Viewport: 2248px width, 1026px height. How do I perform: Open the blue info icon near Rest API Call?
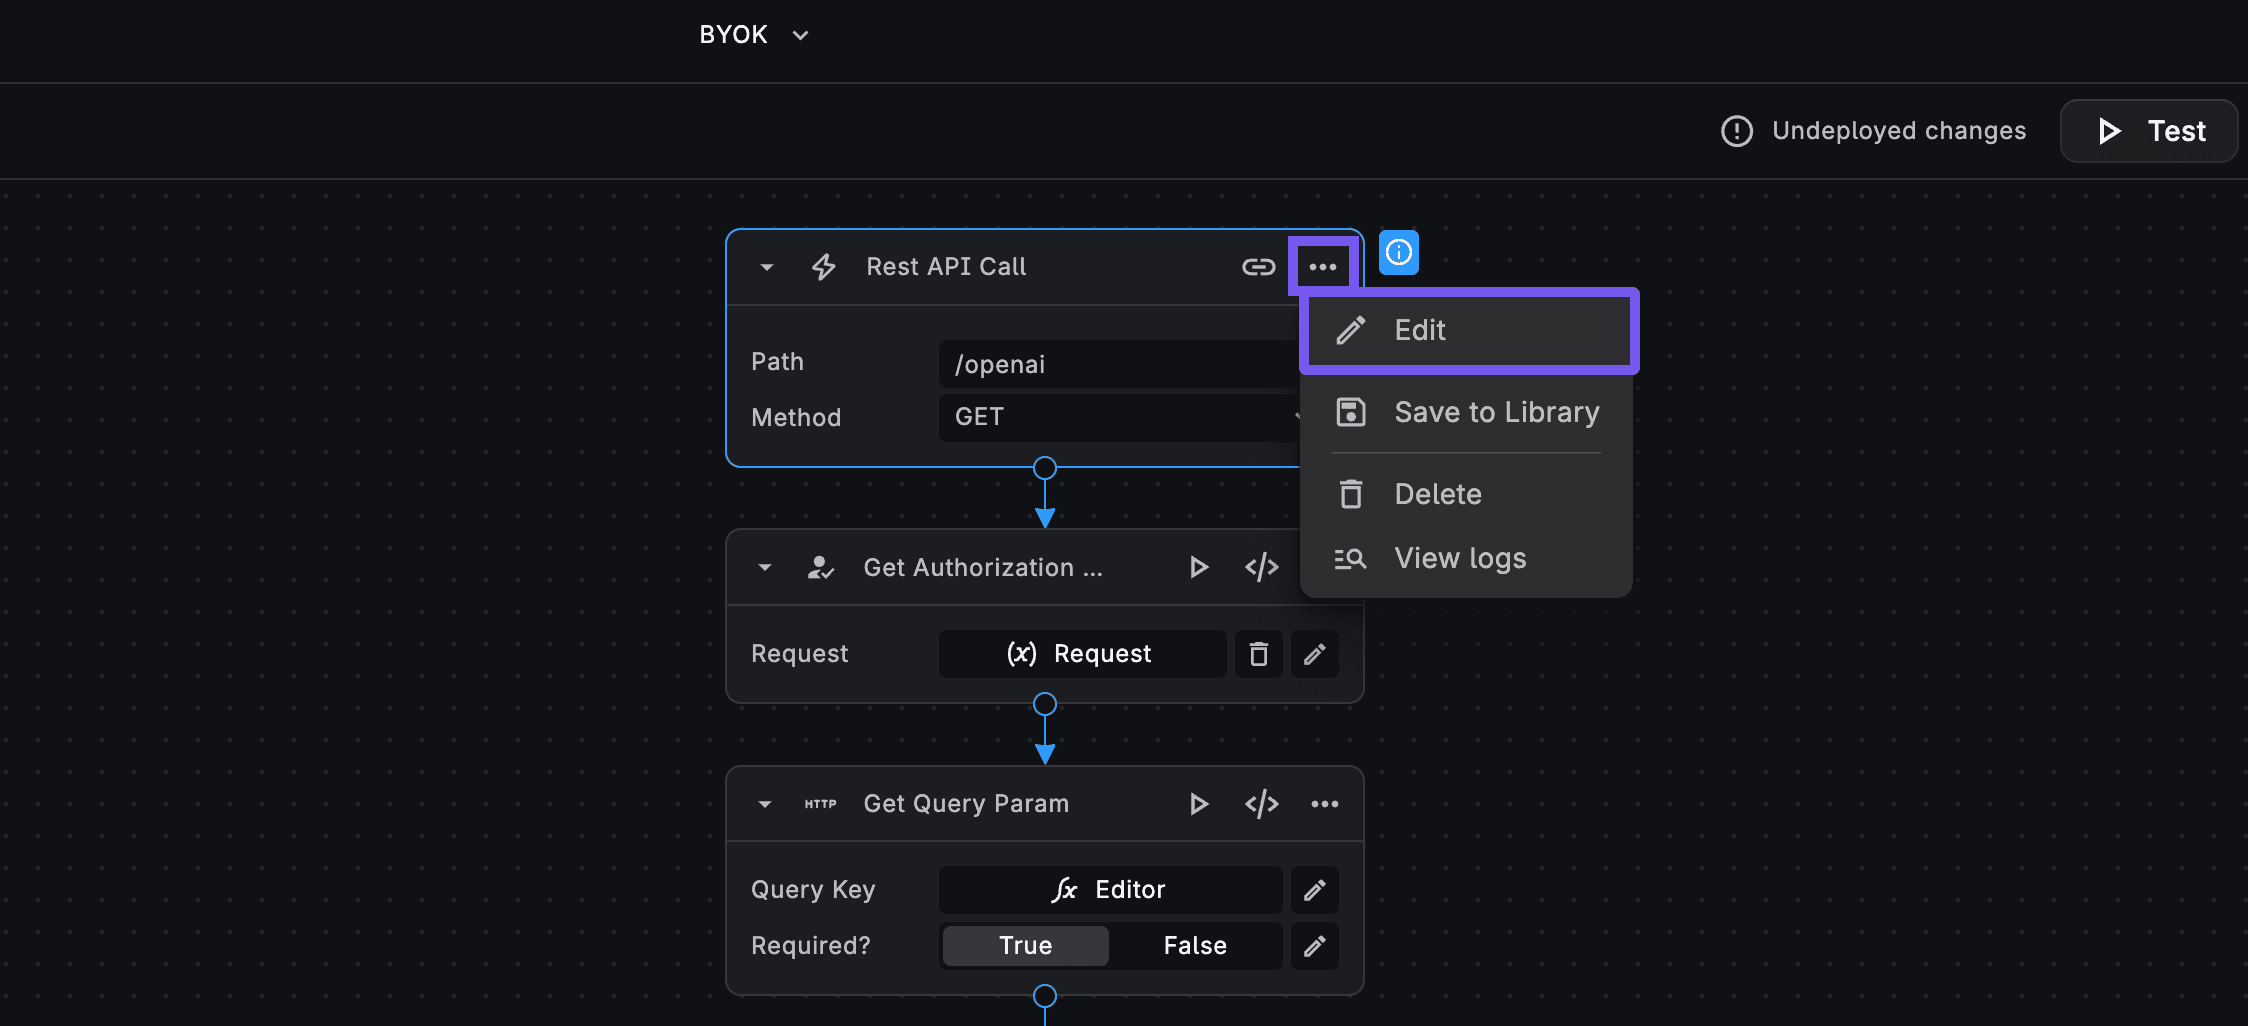pos(1398,254)
